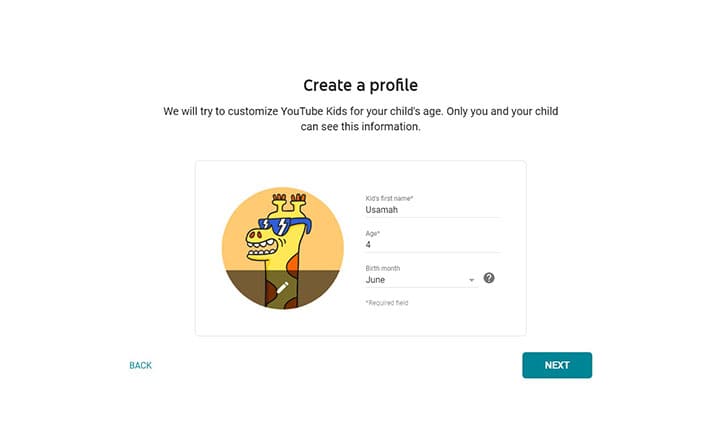Click the Age field label

point(372,233)
